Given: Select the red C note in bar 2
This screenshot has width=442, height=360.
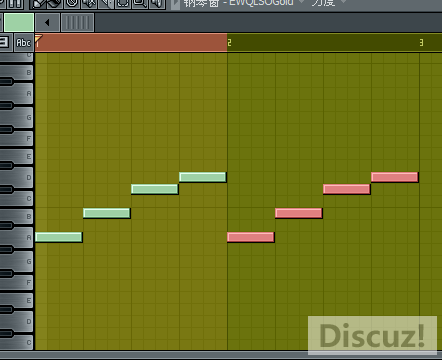Looking at the screenshot, I should [x=347, y=189].
